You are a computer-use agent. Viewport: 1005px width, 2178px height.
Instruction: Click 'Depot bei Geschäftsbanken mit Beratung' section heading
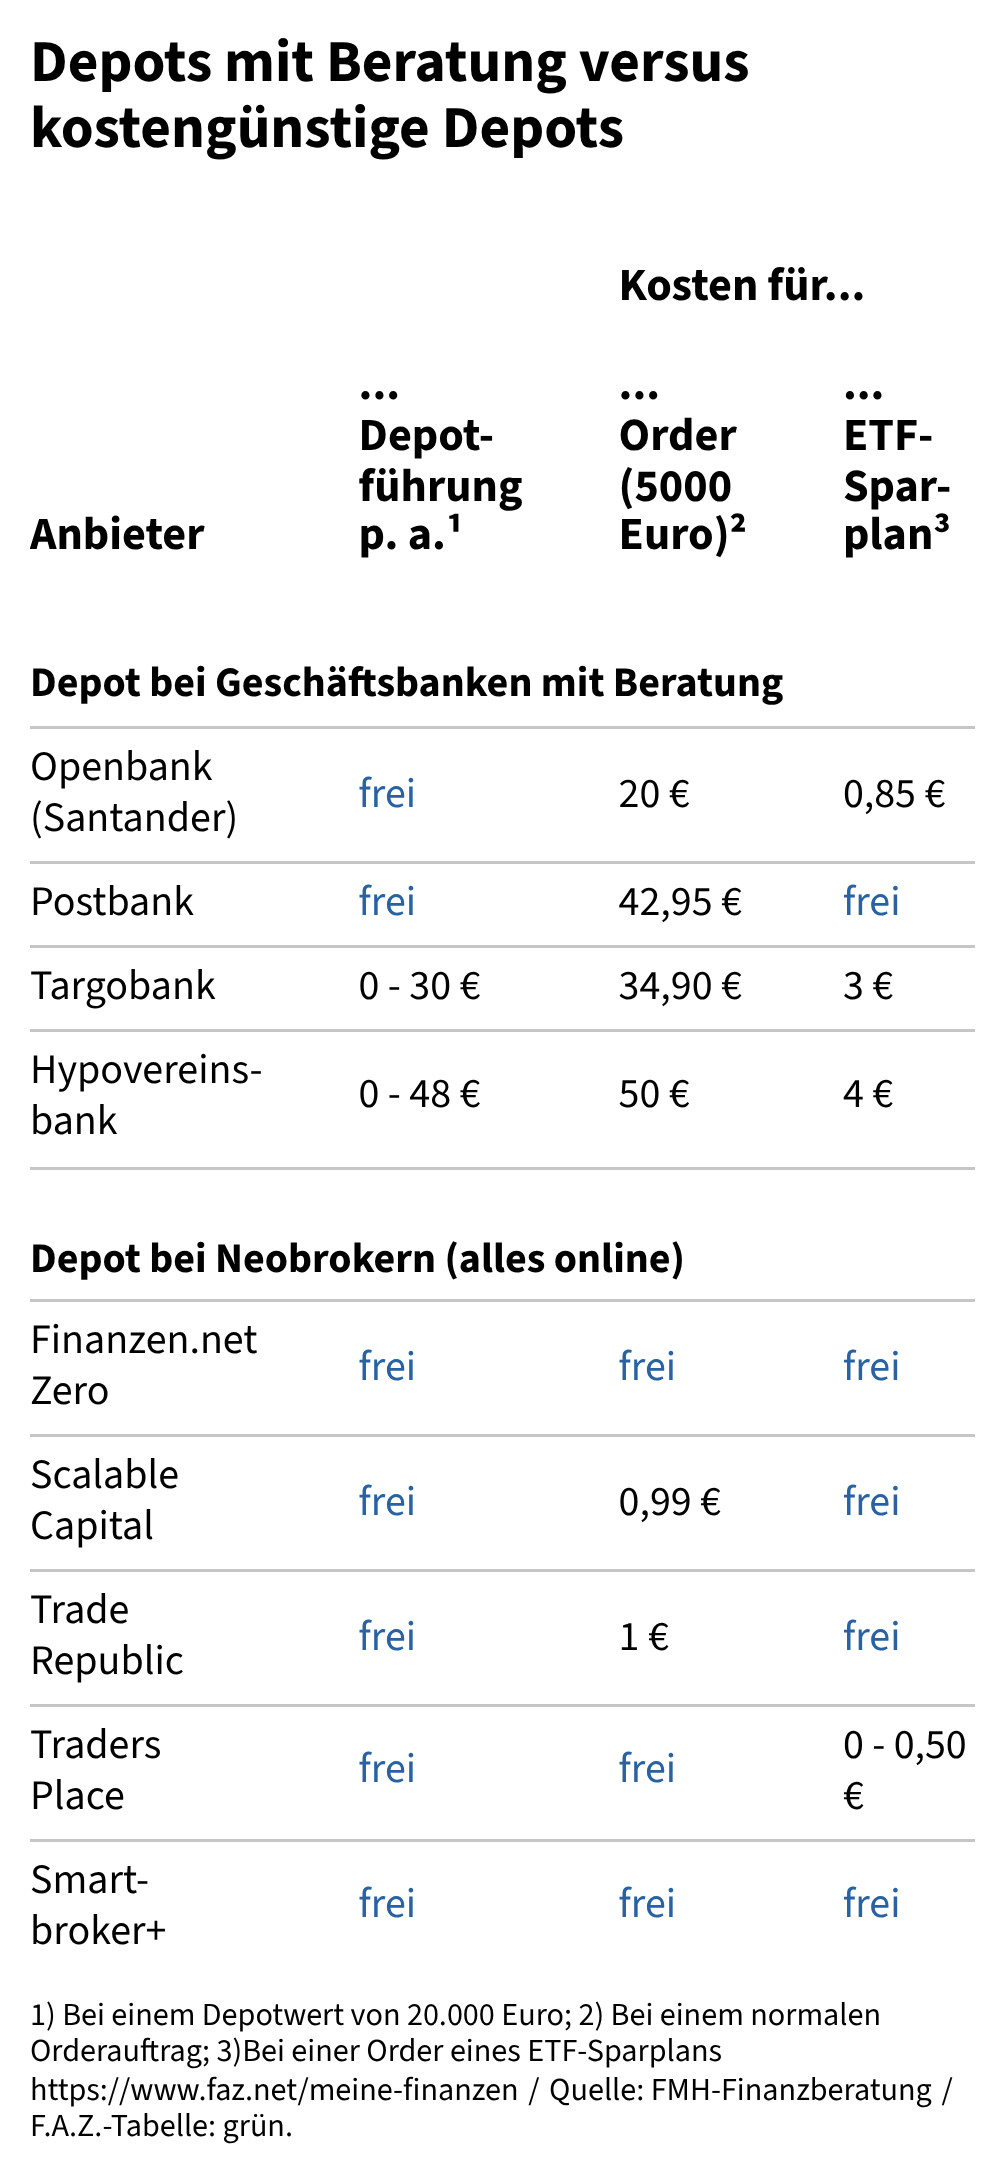(x=407, y=683)
